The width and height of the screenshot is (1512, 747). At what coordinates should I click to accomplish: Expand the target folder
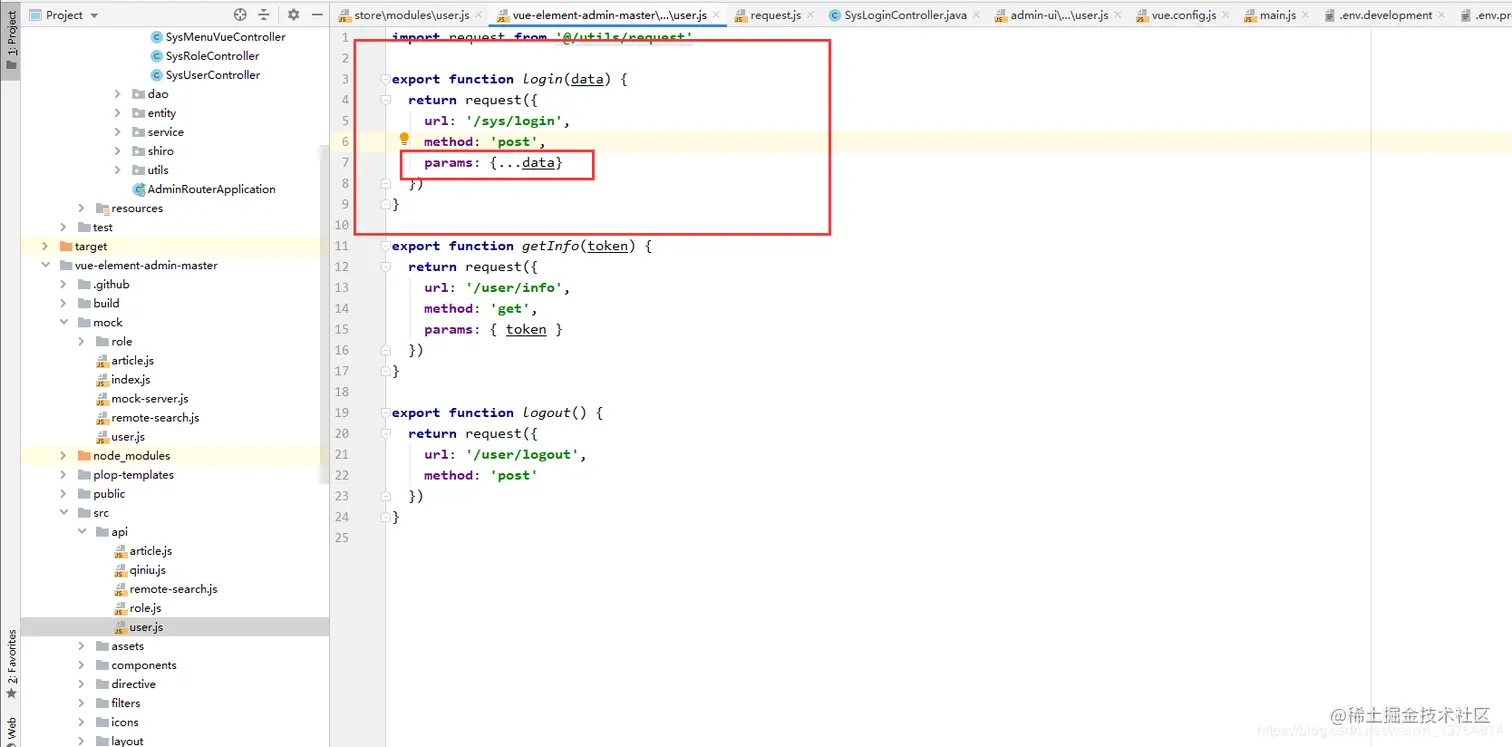tap(46, 246)
